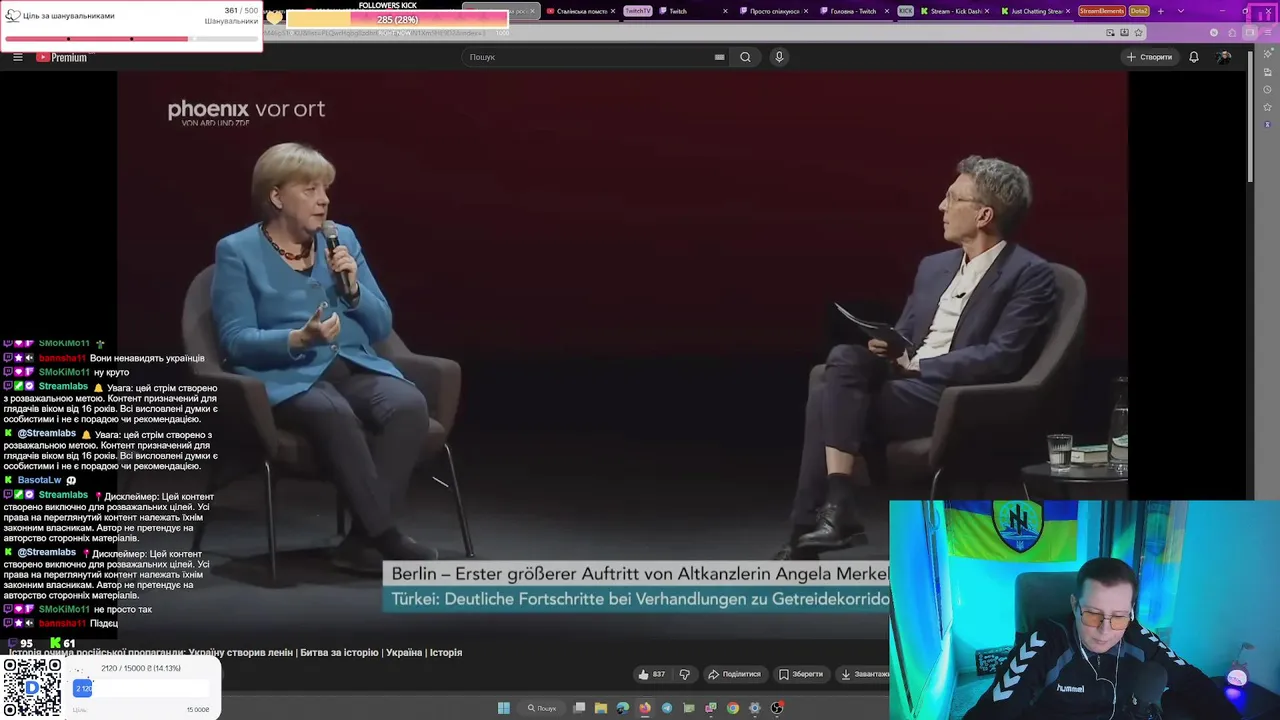Open the on-screen keyboard icon in search box
This screenshot has height=720, width=1280.
[x=719, y=57]
